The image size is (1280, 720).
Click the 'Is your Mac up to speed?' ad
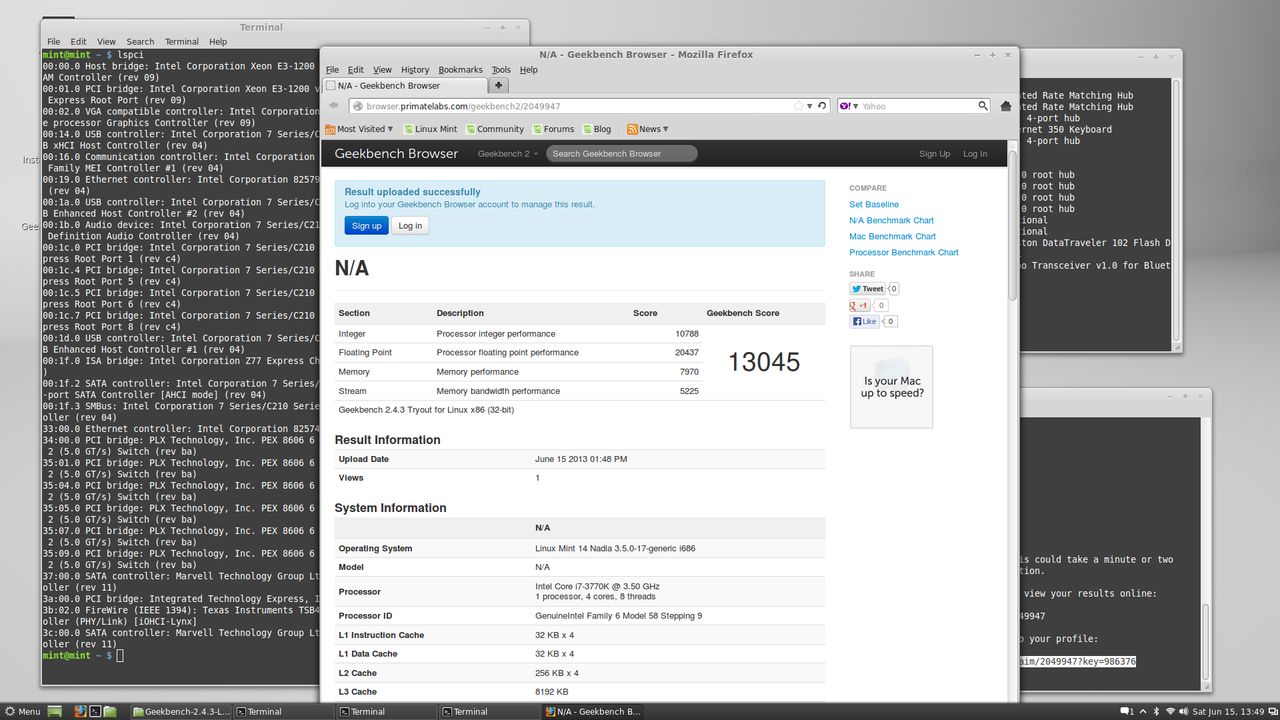click(x=891, y=387)
